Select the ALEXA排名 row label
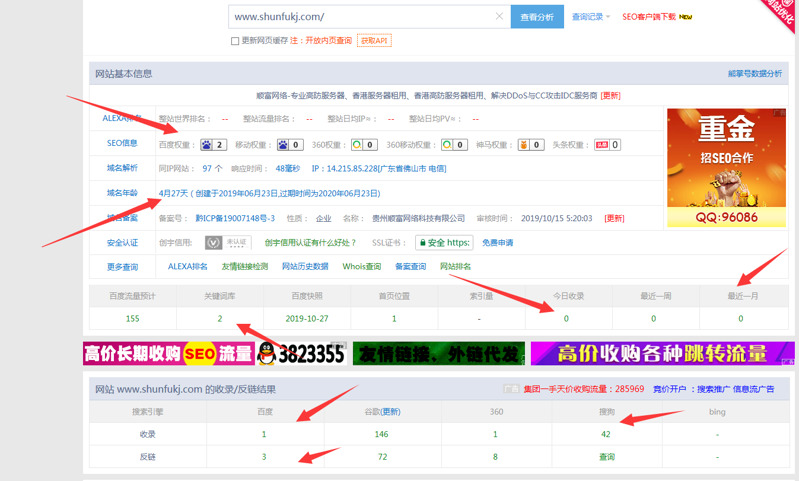 (x=122, y=118)
